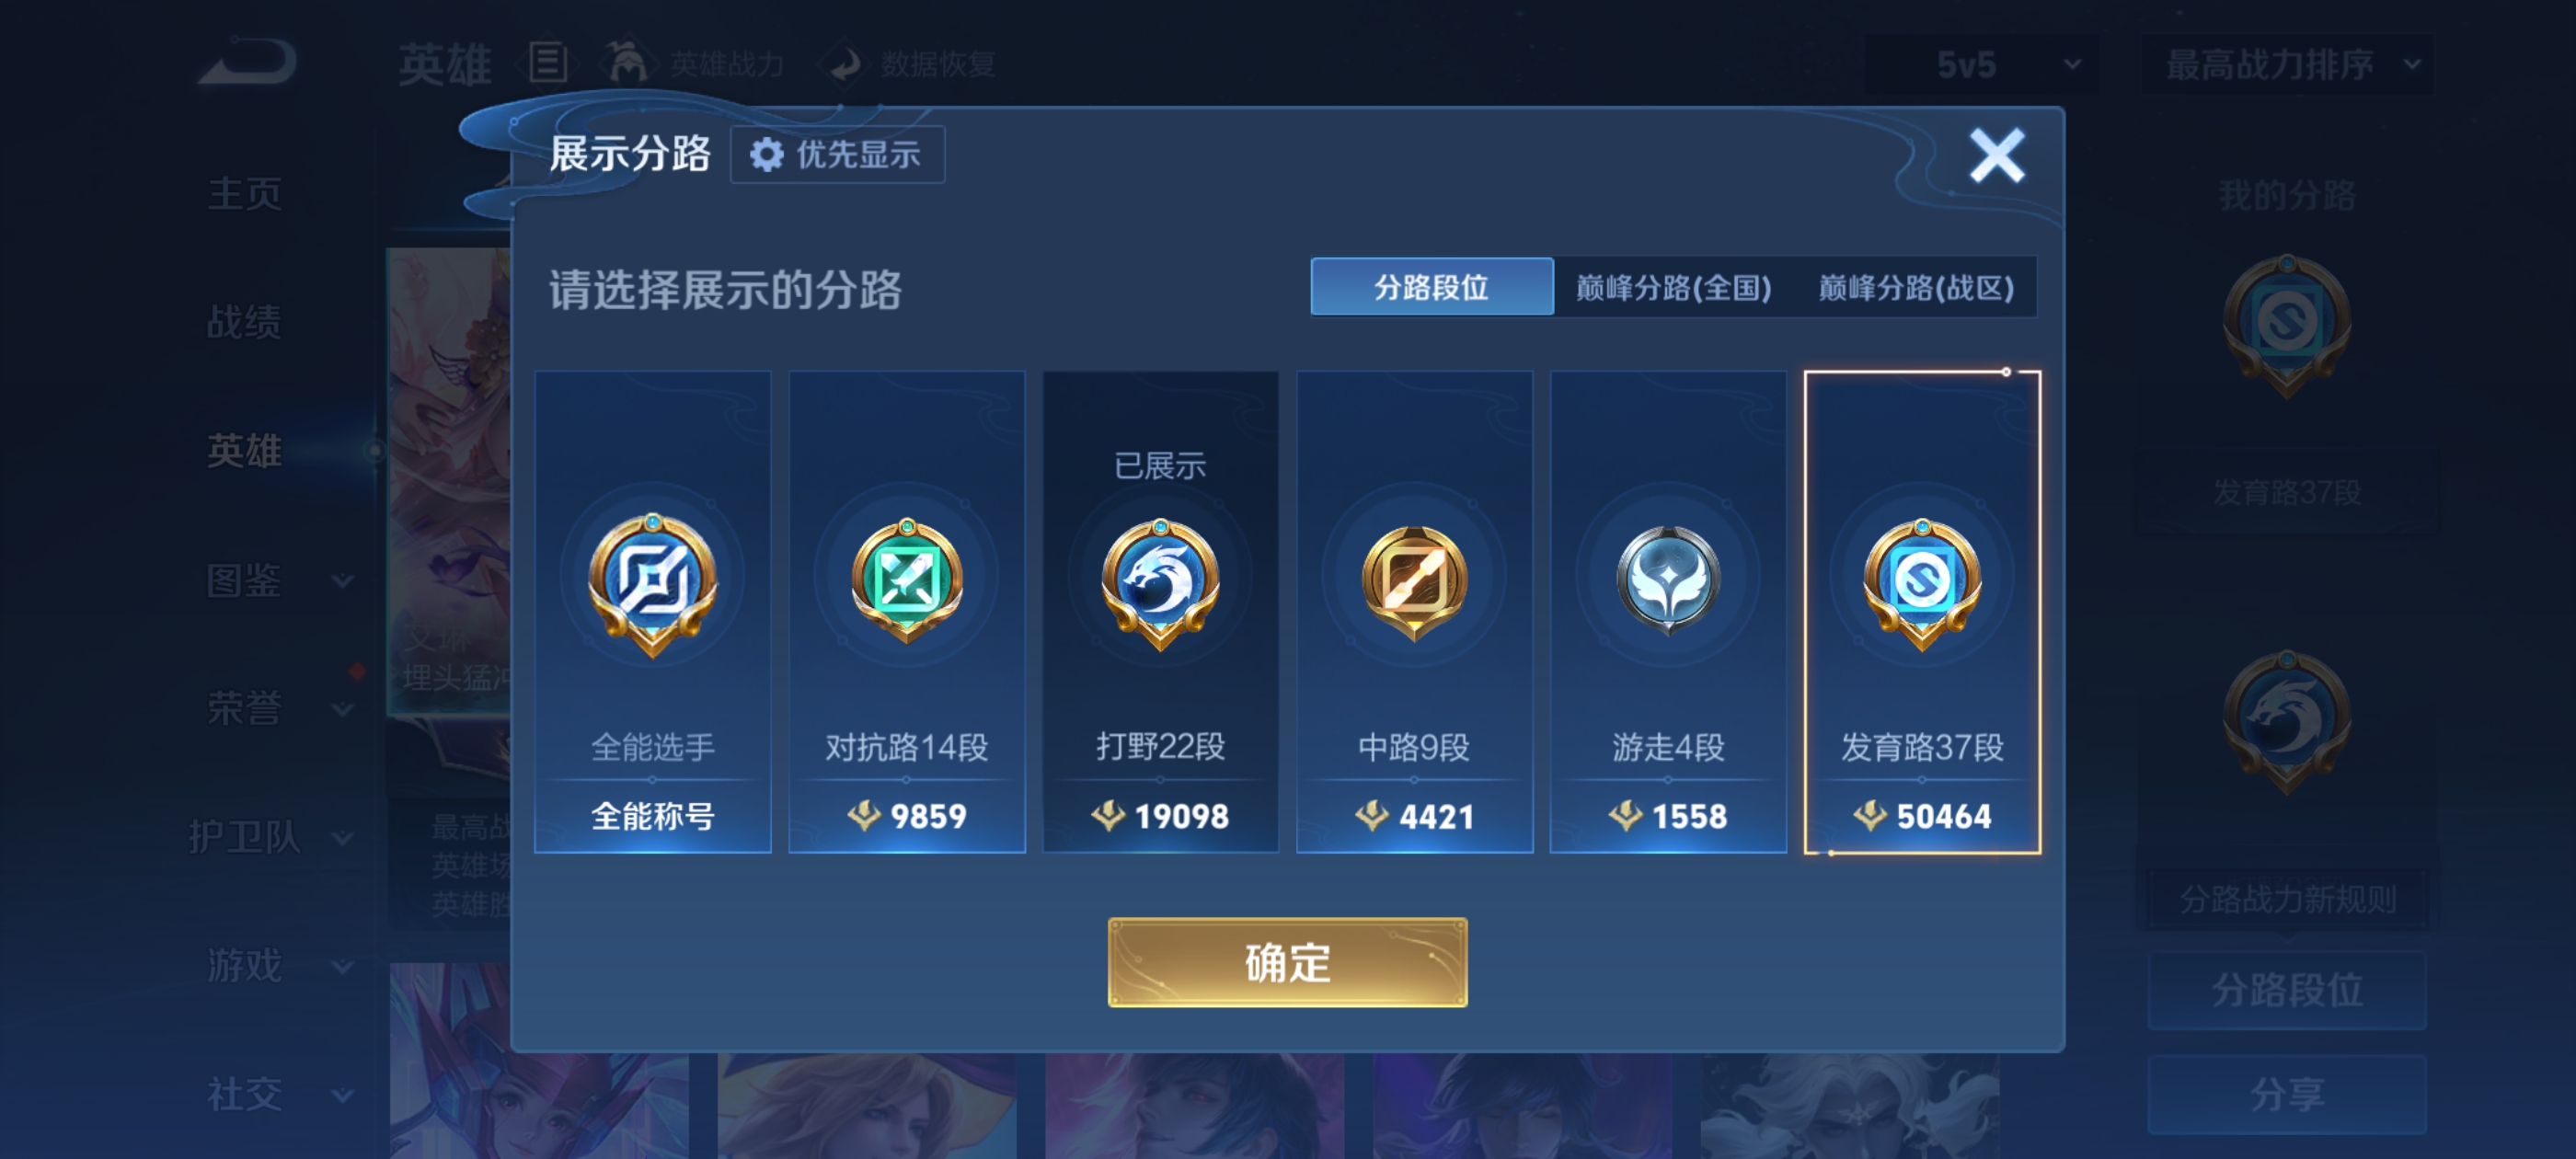Switch to 巅峰分路(战区) tab
The image size is (2576, 1159).
coord(1915,288)
